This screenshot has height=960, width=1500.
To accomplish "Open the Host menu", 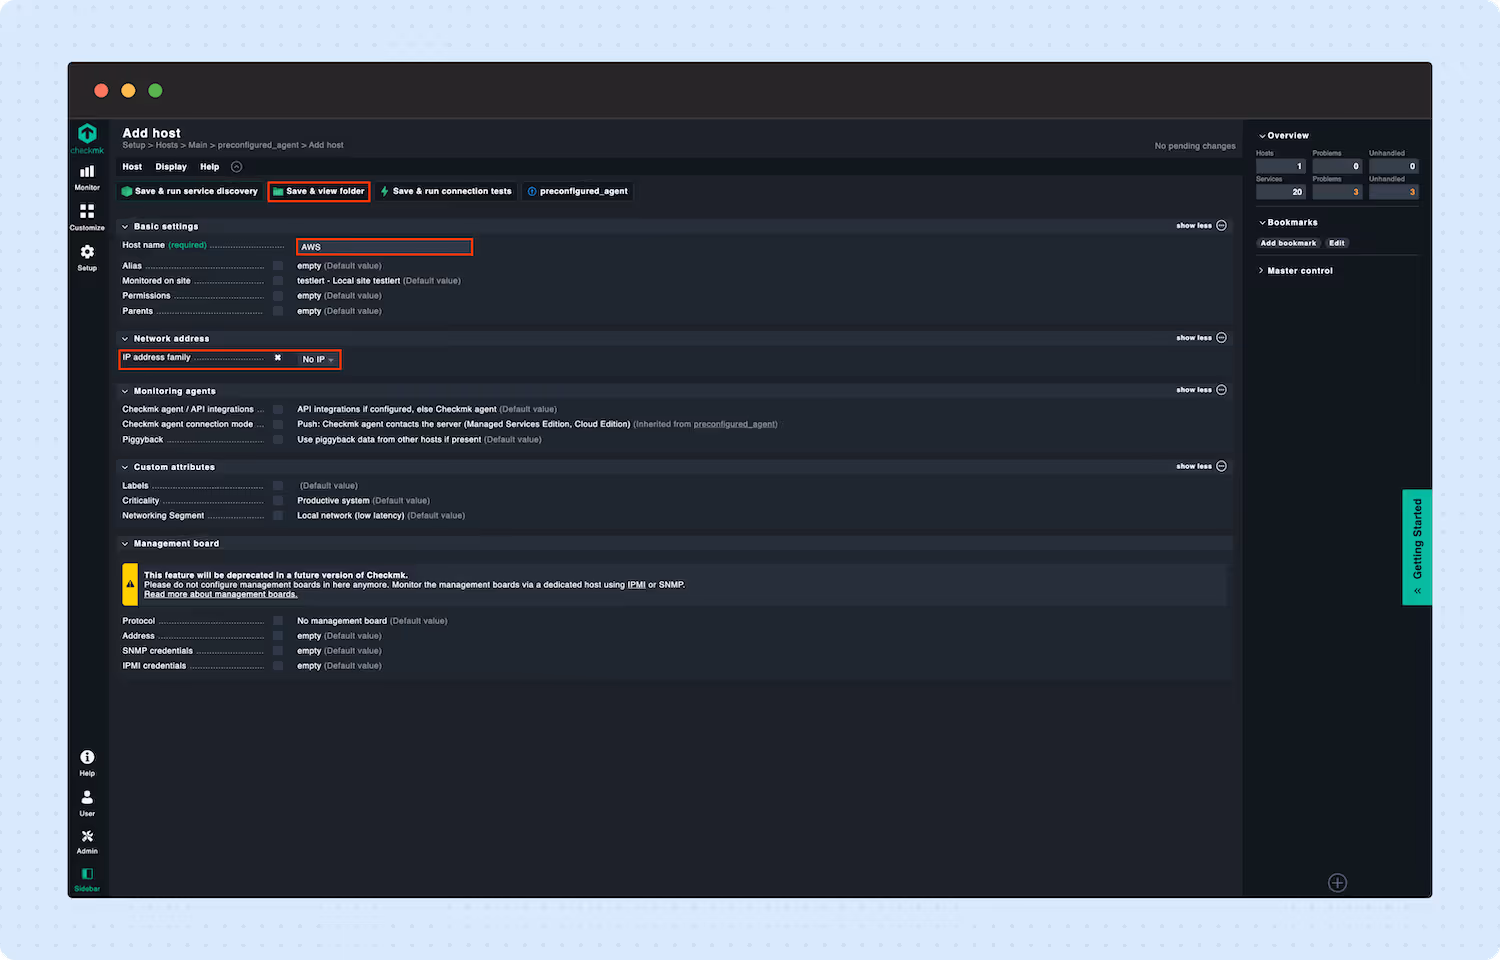I will tap(131, 166).
